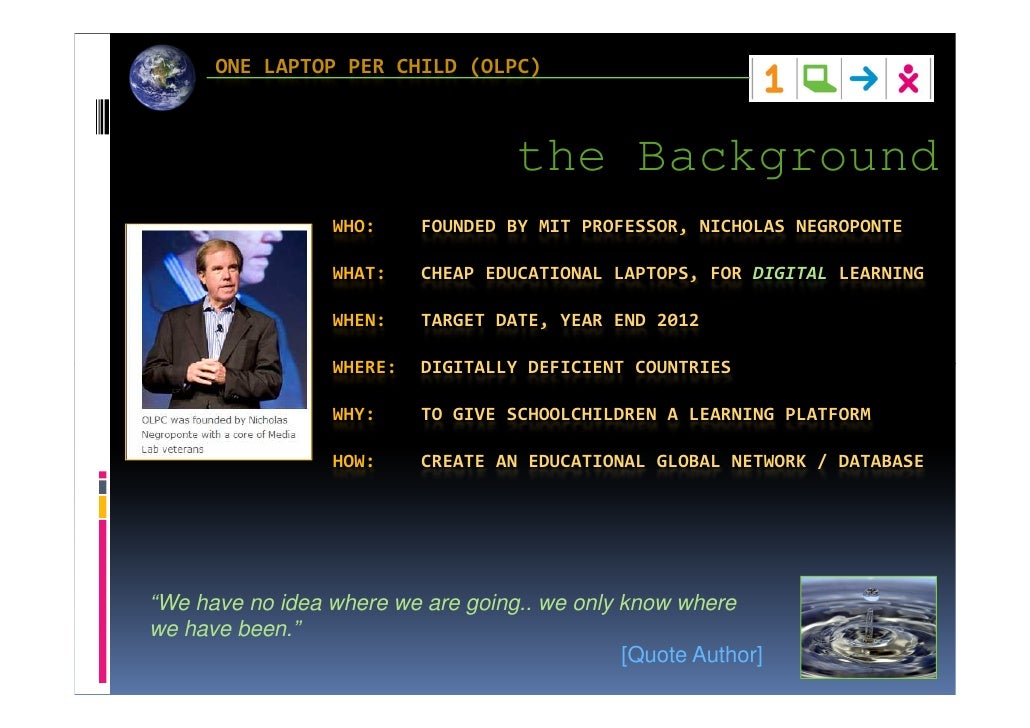Viewport: 1030px width, 728px height.
Task: Click the 'WHO:' label
Action: tap(353, 227)
